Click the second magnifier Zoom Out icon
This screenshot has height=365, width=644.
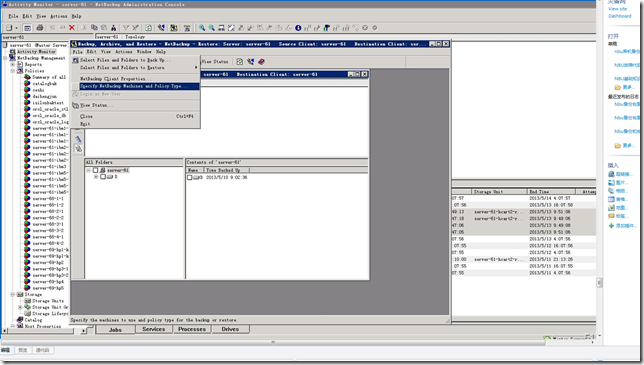[212, 28]
